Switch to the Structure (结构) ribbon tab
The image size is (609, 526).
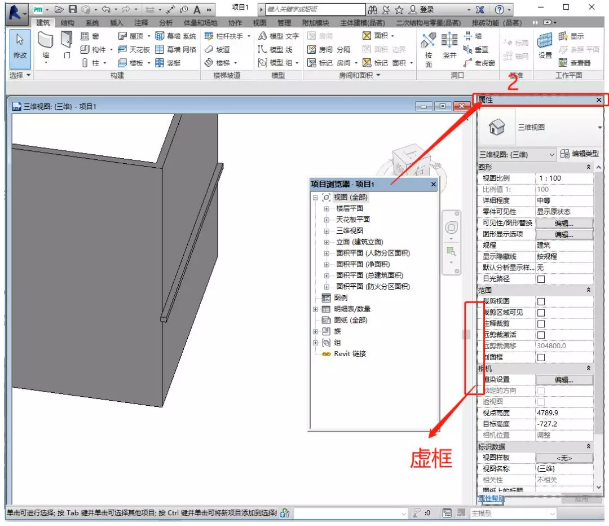pyautogui.click(x=67, y=23)
